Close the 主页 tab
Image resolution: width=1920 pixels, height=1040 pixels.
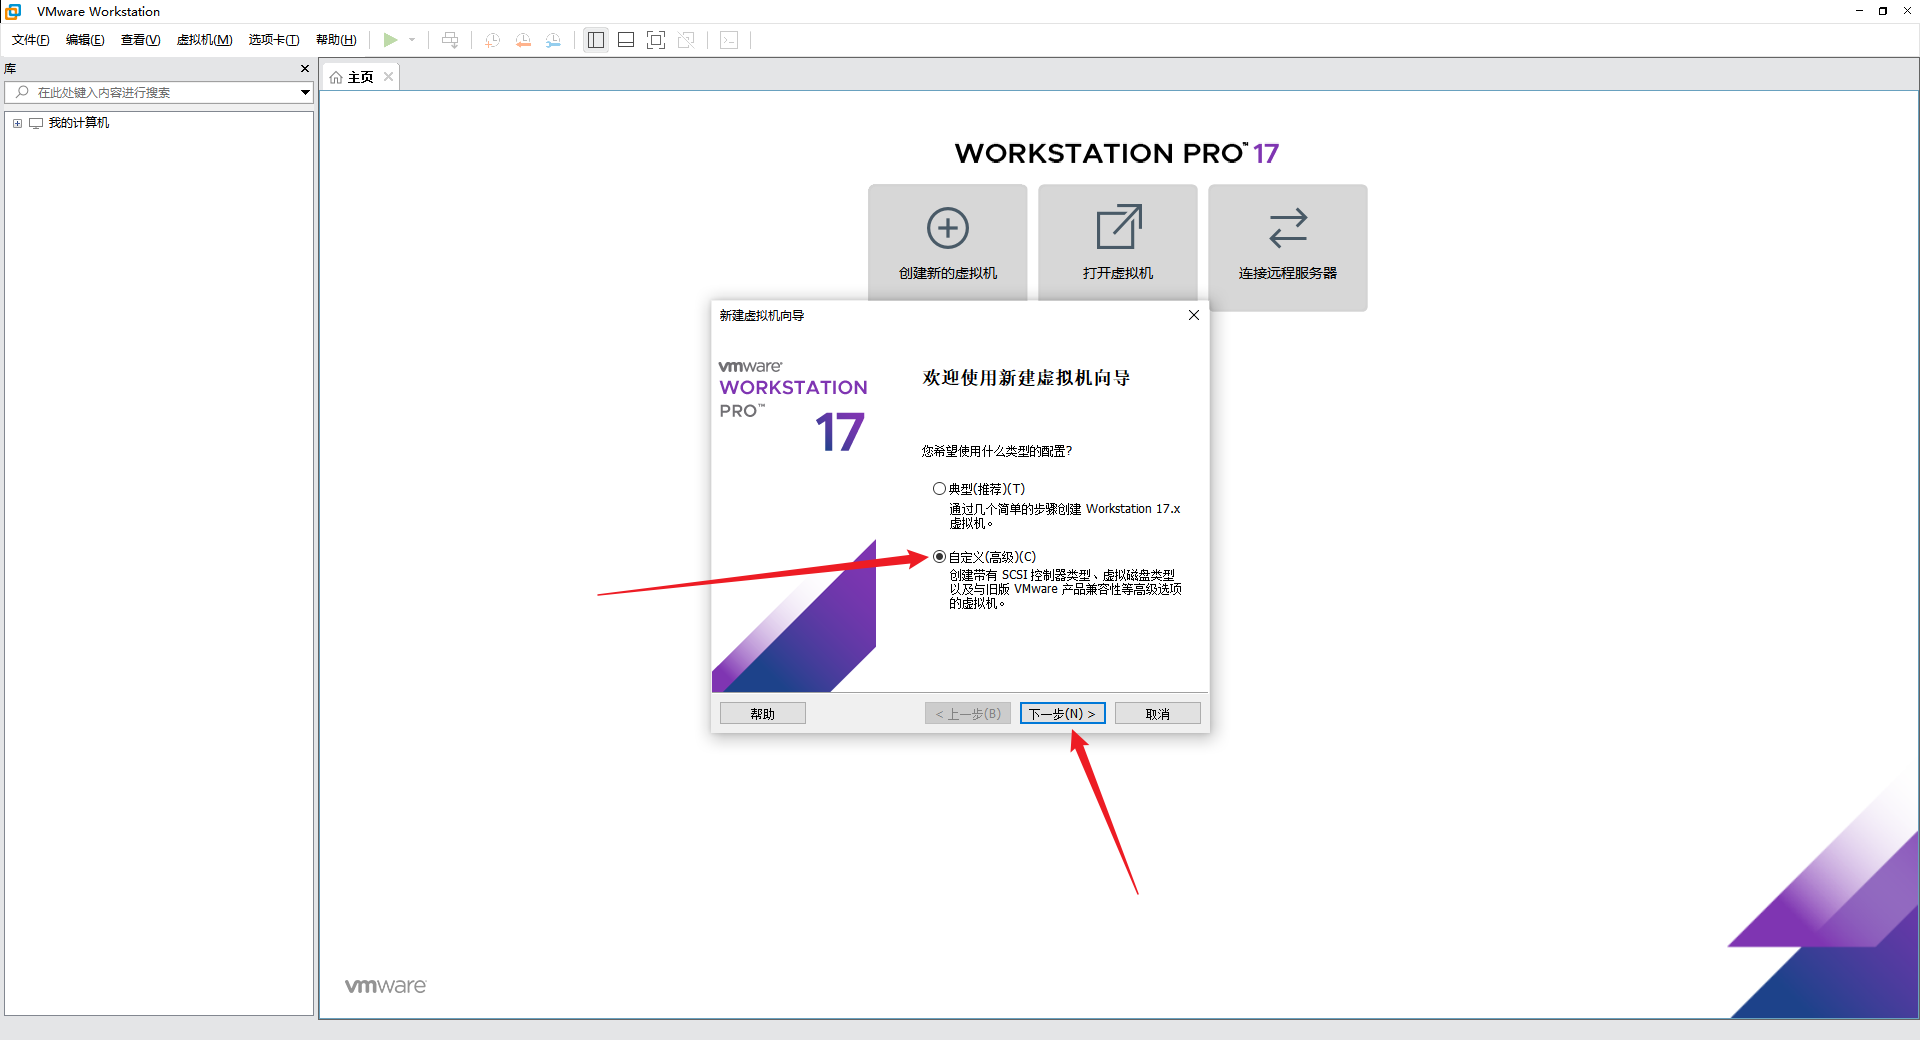click(x=389, y=77)
